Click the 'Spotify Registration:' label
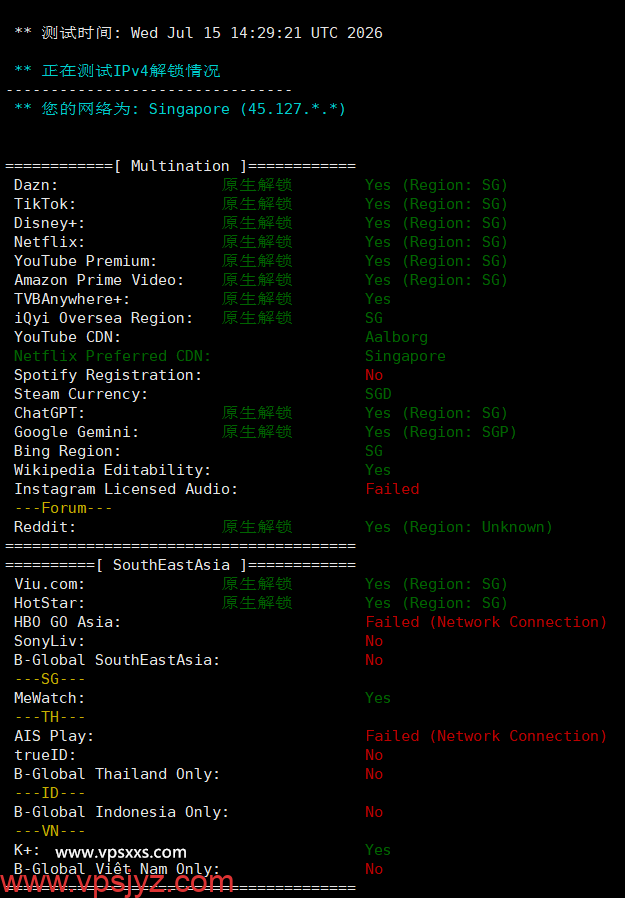 [x=108, y=375]
